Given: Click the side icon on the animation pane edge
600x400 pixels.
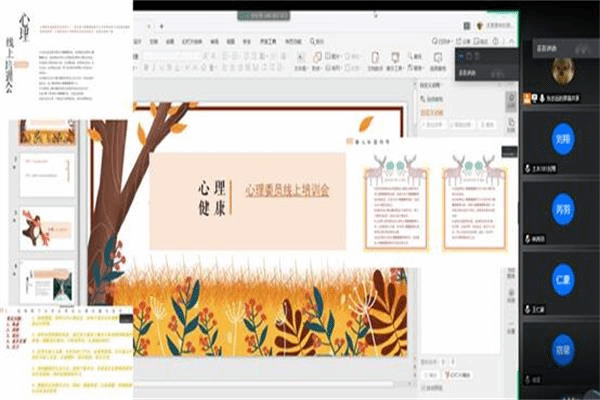Looking at the screenshot, I should point(510,97).
